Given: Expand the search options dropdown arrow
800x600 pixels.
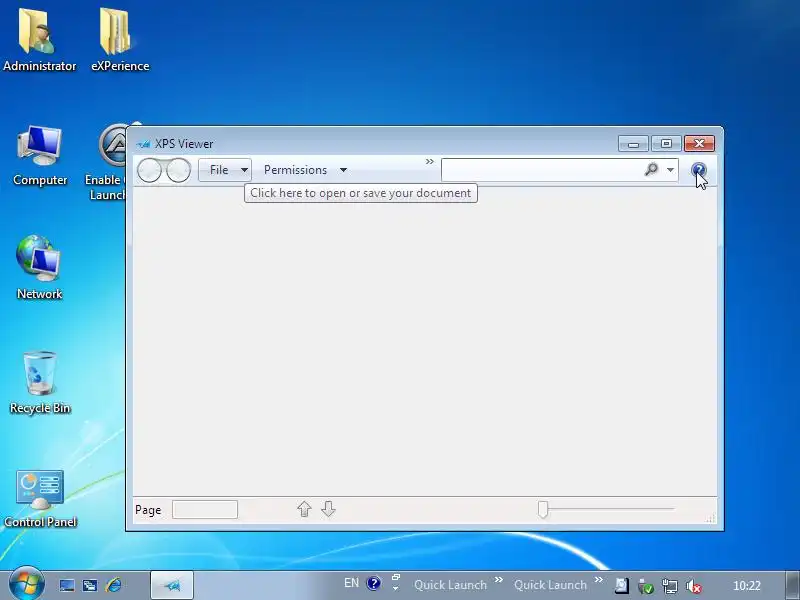Looking at the screenshot, I should point(670,170).
